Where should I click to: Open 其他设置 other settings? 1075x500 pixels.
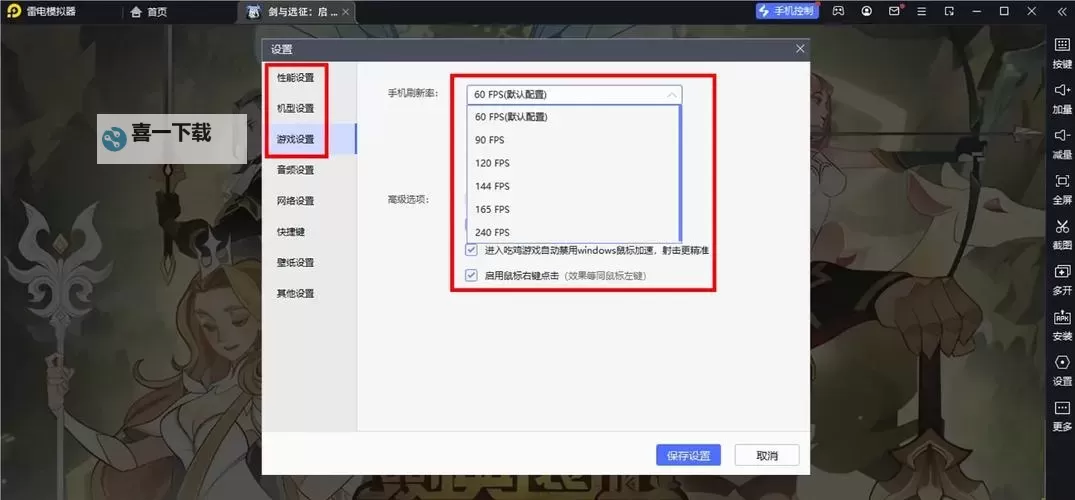[x=295, y=294]
